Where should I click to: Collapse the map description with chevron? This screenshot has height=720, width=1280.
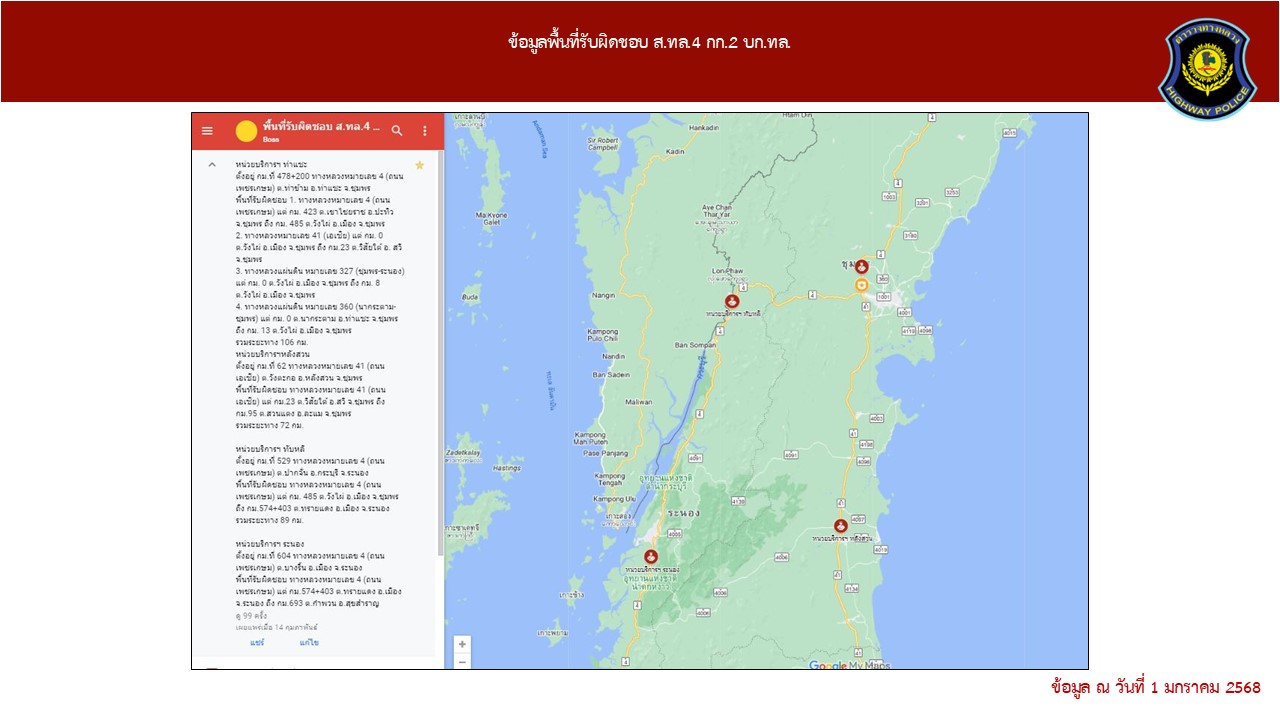click(x=211, y=164)
